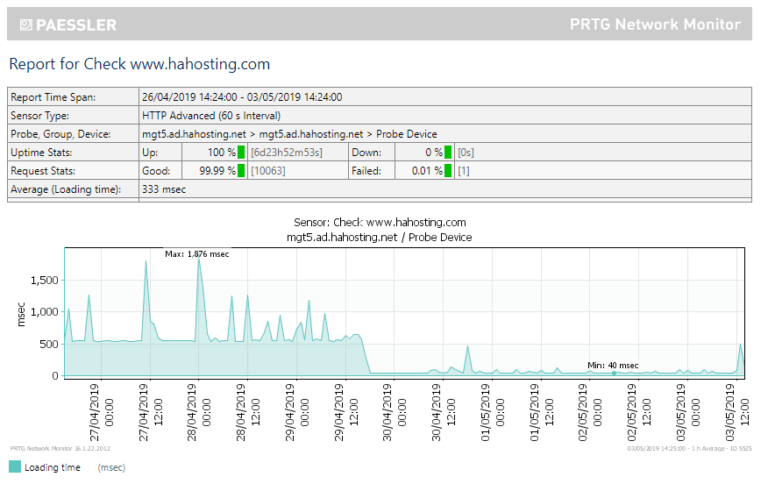Click the 29/04/2019 12:00 x-axis label
Viewport: 768px width, 484px height.
click(x=346, y=412)
